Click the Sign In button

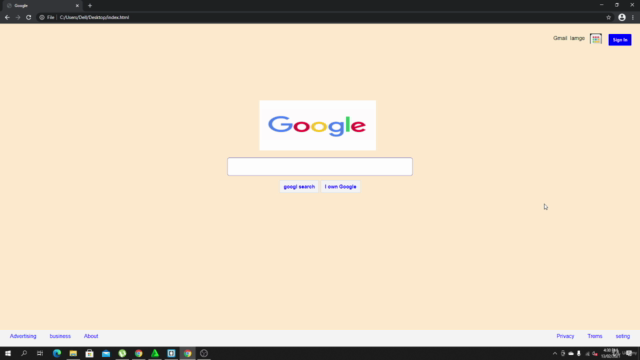[x=620, y=40]
